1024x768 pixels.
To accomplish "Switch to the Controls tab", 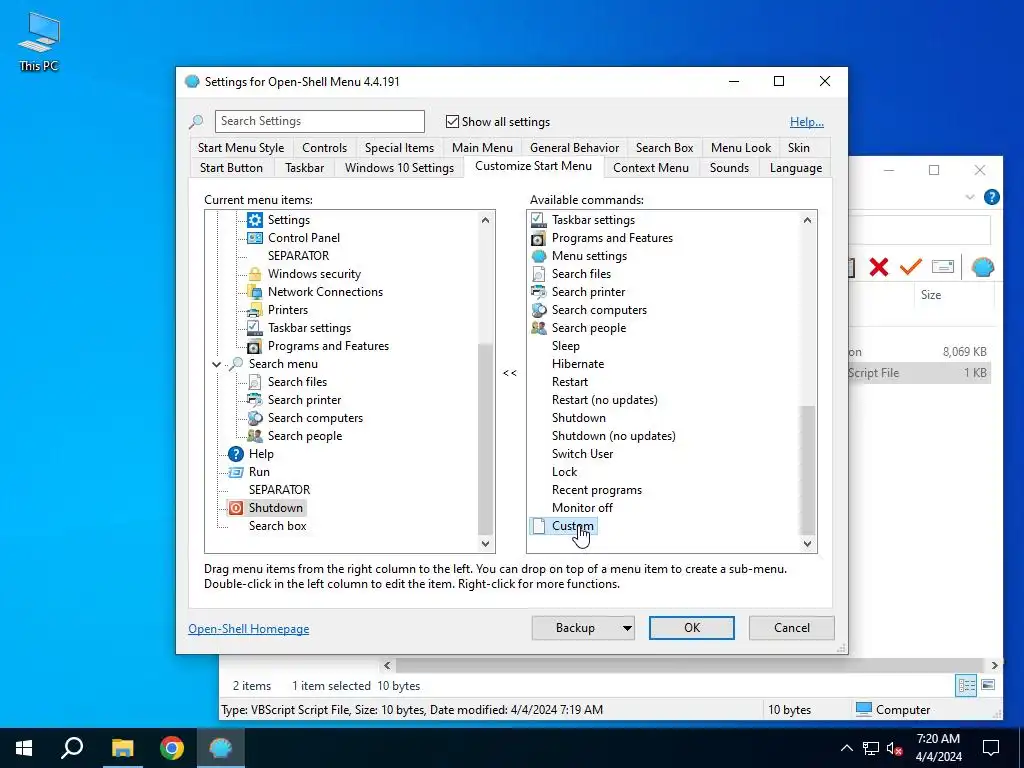I will (325, 148).
